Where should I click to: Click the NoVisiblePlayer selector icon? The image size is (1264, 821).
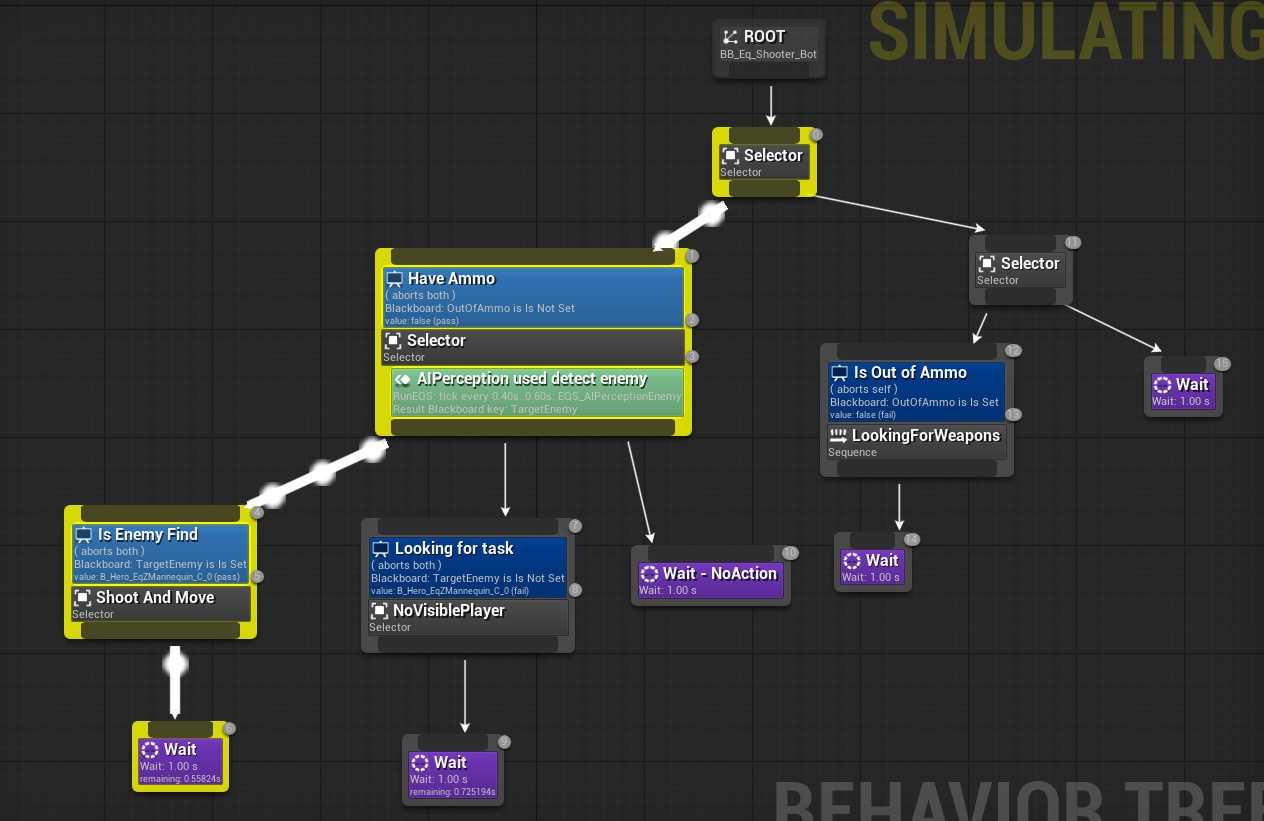click(x=379, y=611)
